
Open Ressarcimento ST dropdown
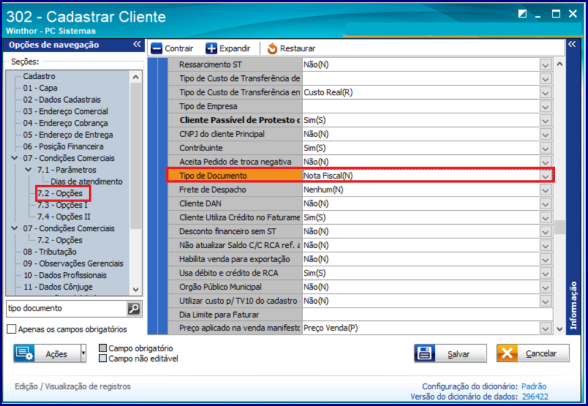[x=546, y=65]
